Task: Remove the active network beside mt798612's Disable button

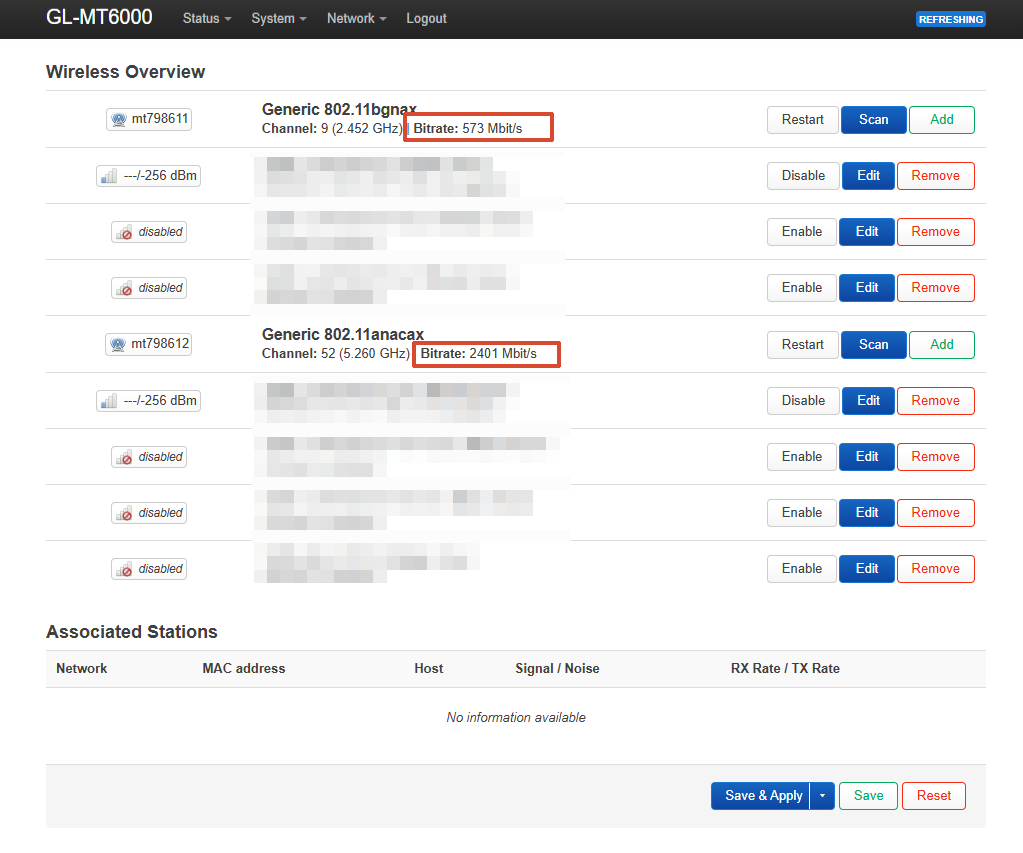Action: [936, 401]
